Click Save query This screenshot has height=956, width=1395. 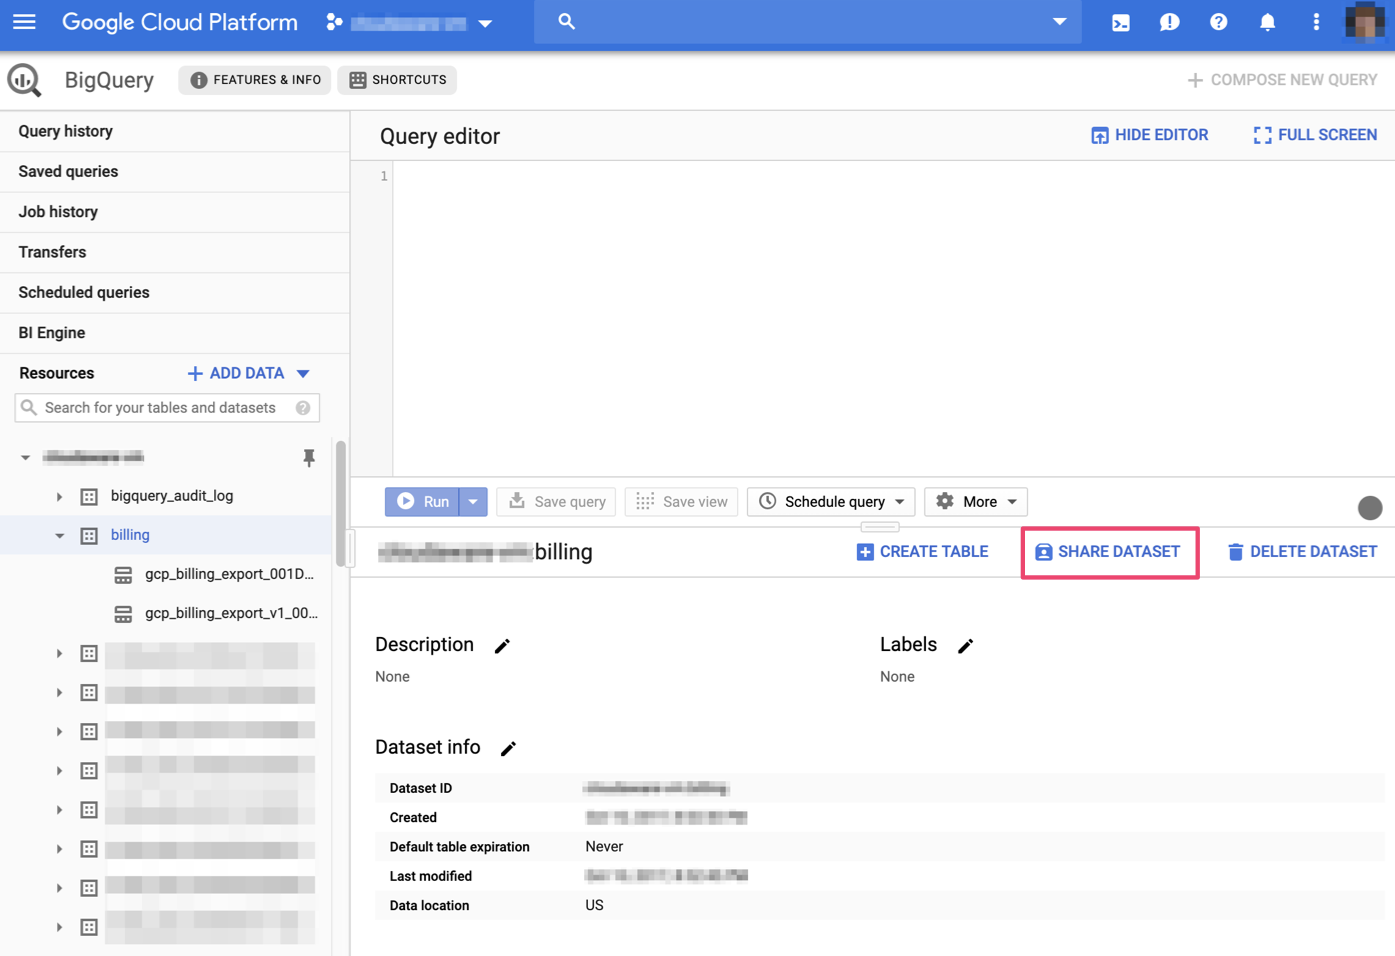tap(556, 502)
